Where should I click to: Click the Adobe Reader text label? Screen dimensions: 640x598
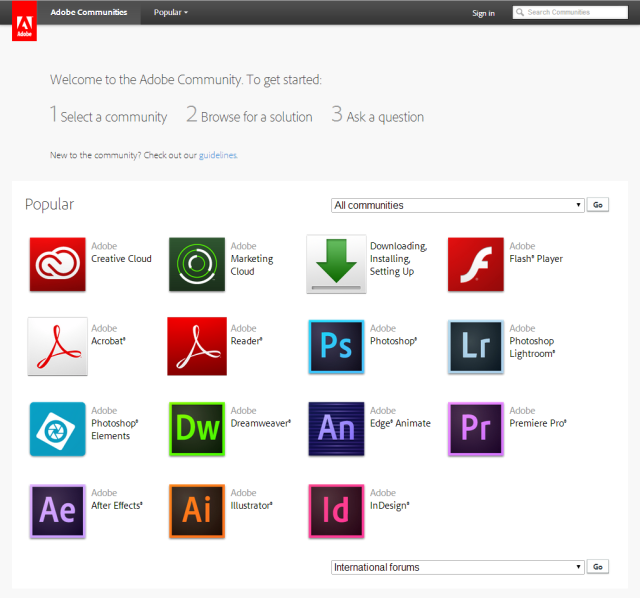coord(247,335)
